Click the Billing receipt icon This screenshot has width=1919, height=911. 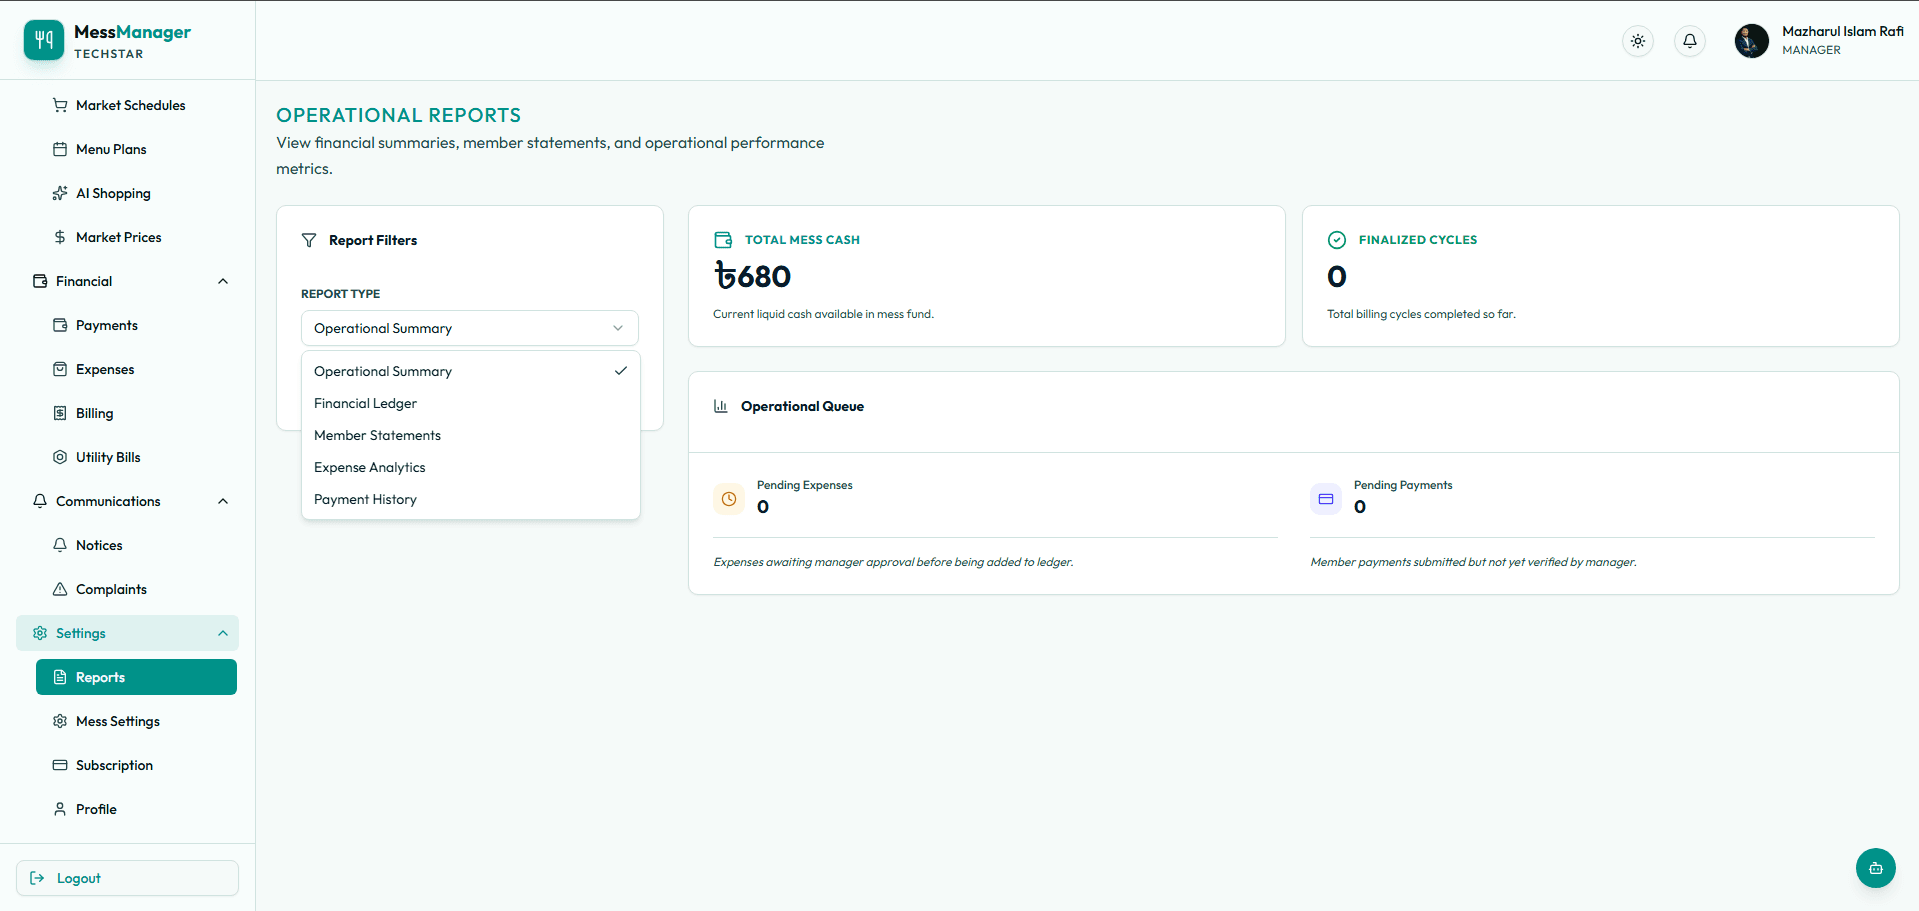coord(60,413)
